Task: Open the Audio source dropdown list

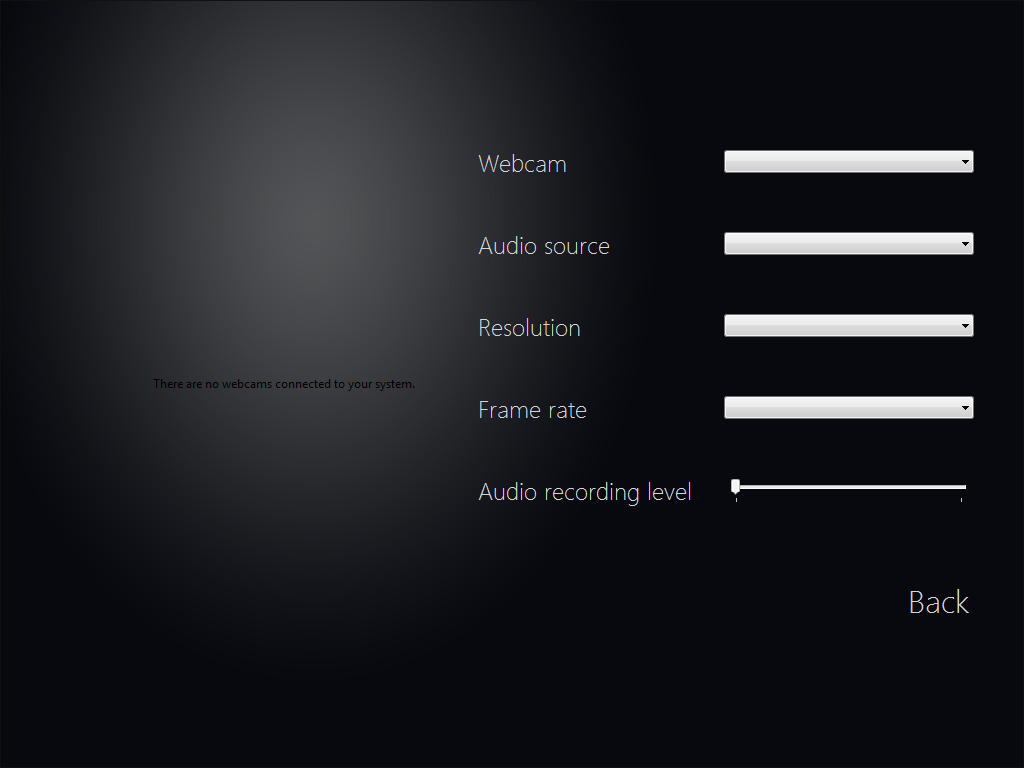Action: [848, 244]
